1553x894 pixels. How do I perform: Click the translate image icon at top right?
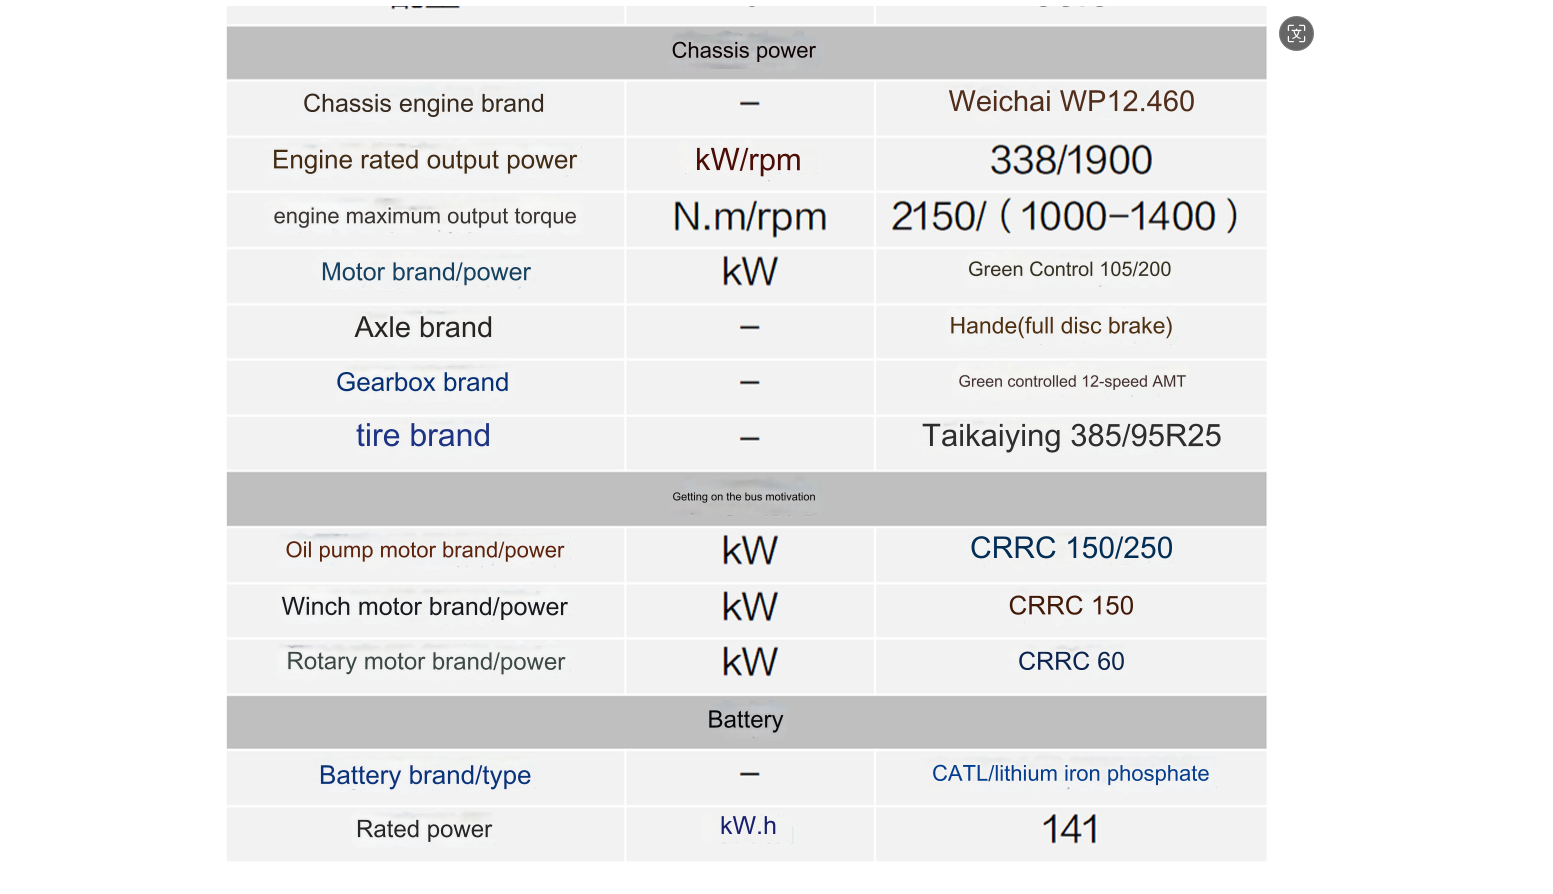click(1296, 34)
